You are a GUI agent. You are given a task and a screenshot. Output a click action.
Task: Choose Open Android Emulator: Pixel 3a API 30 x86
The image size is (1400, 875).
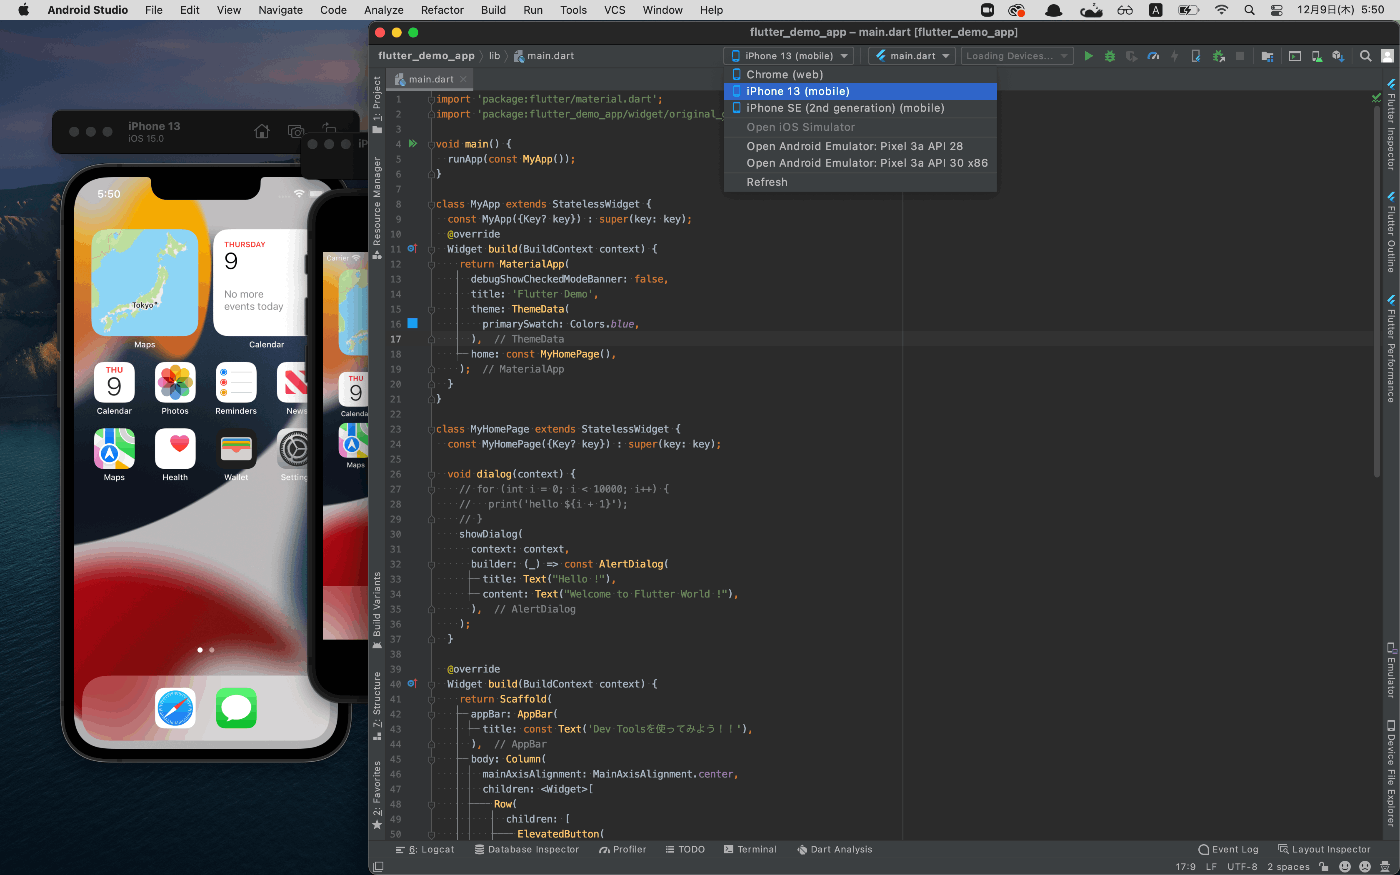pos(860,163)
